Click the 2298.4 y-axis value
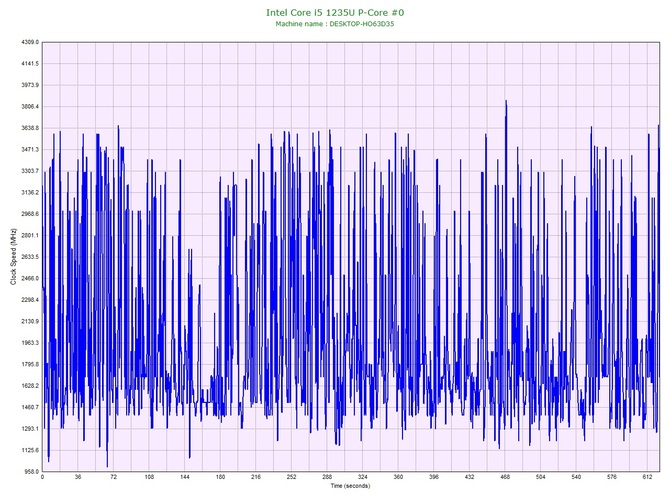Image resolution: width=670 pixels, height=503 pixels. [30, 300]
